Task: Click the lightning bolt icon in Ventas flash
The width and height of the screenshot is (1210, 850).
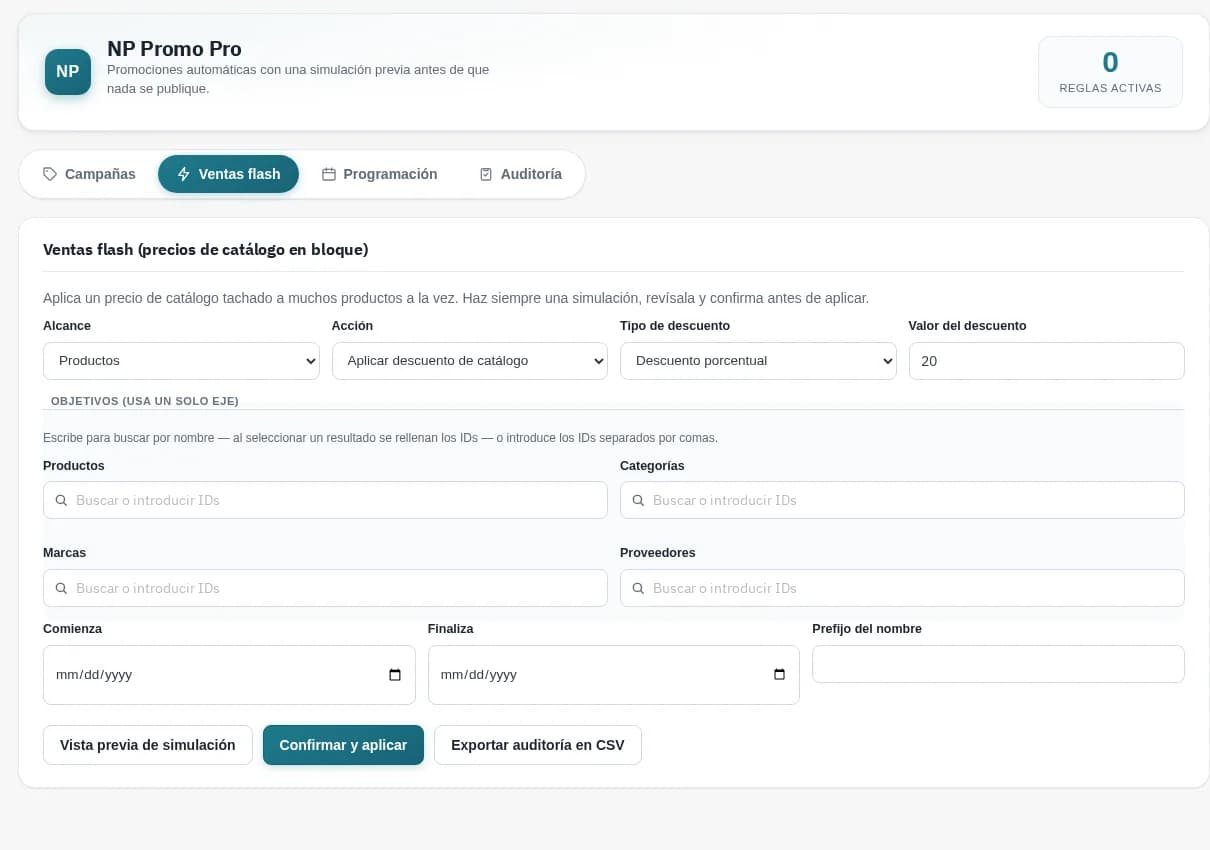Action: pos(184,174)
